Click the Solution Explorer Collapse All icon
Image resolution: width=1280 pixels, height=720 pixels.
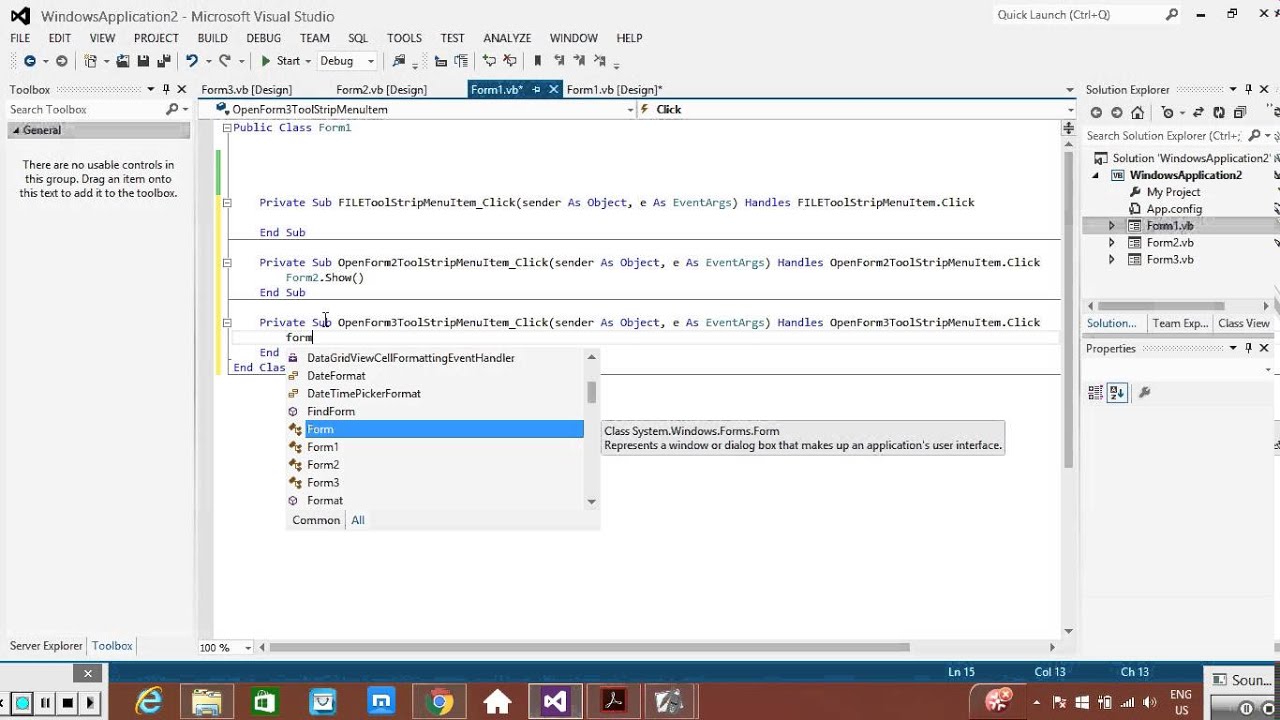coord(1241,113)
